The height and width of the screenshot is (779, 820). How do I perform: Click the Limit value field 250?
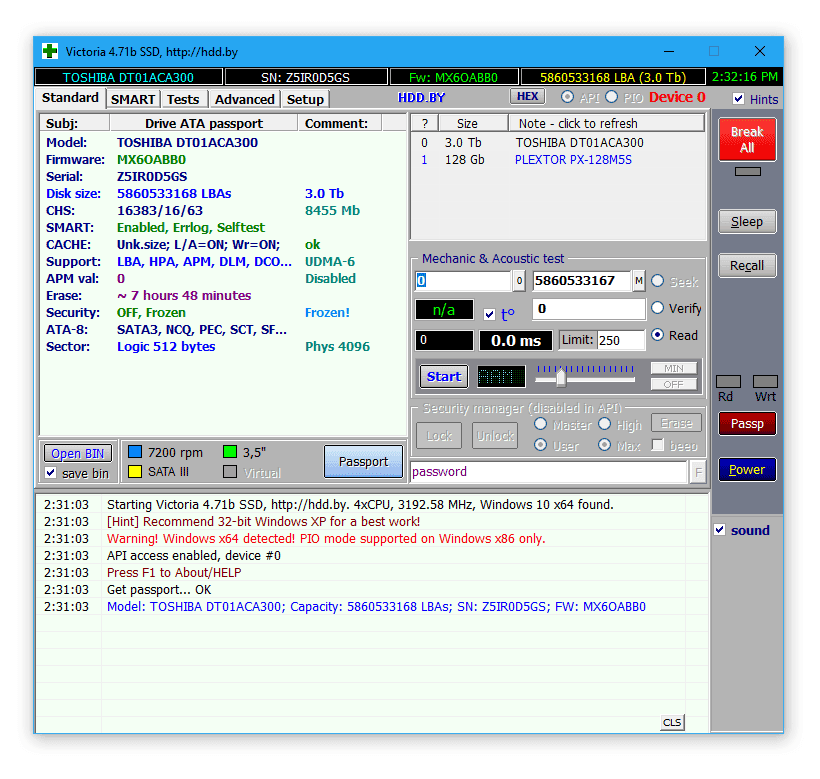click(x=621, y=340)
